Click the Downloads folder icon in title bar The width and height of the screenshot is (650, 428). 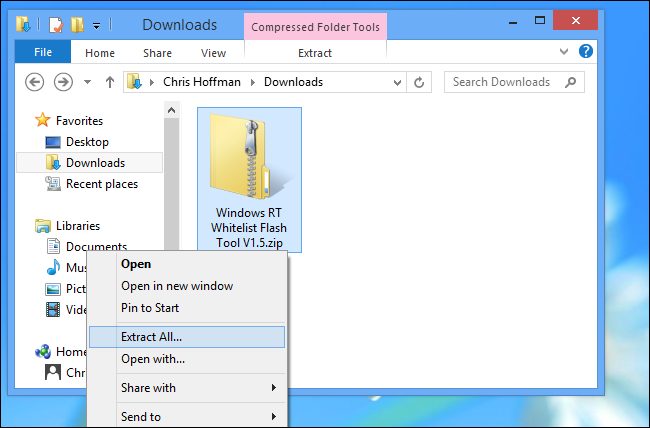23,24
